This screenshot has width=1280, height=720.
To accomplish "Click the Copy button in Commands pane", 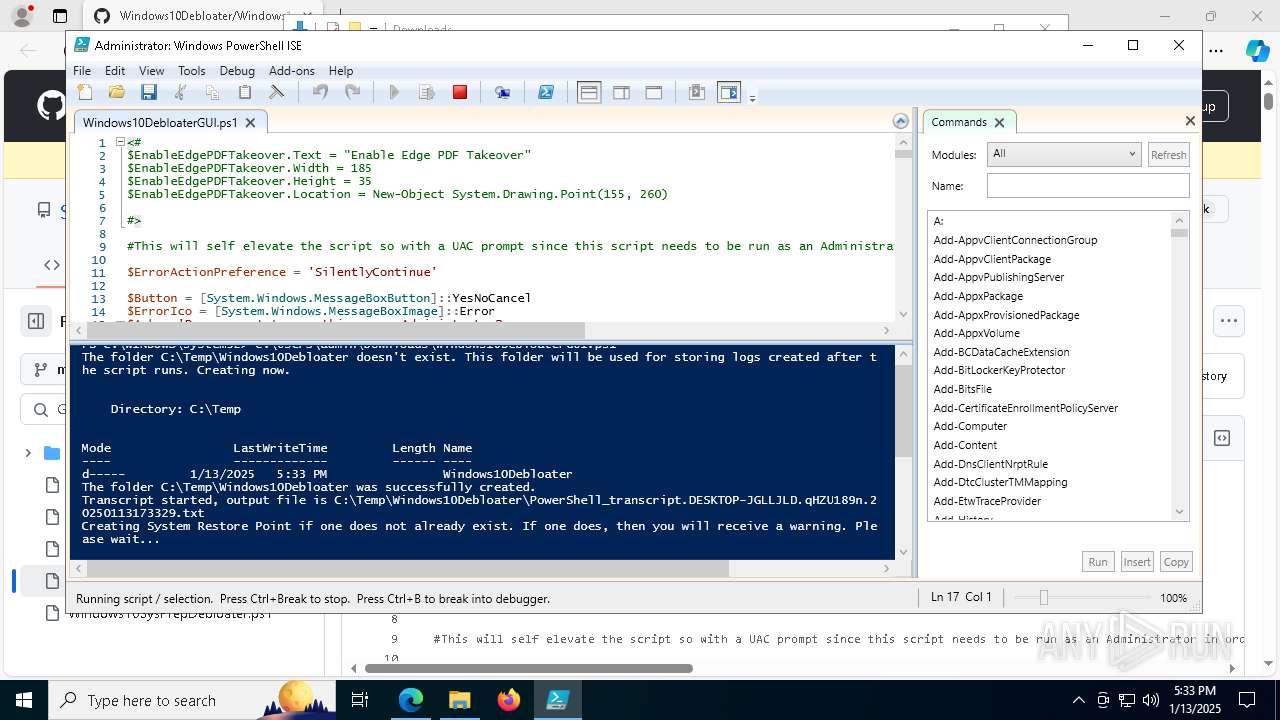I will coord(1176,562).
